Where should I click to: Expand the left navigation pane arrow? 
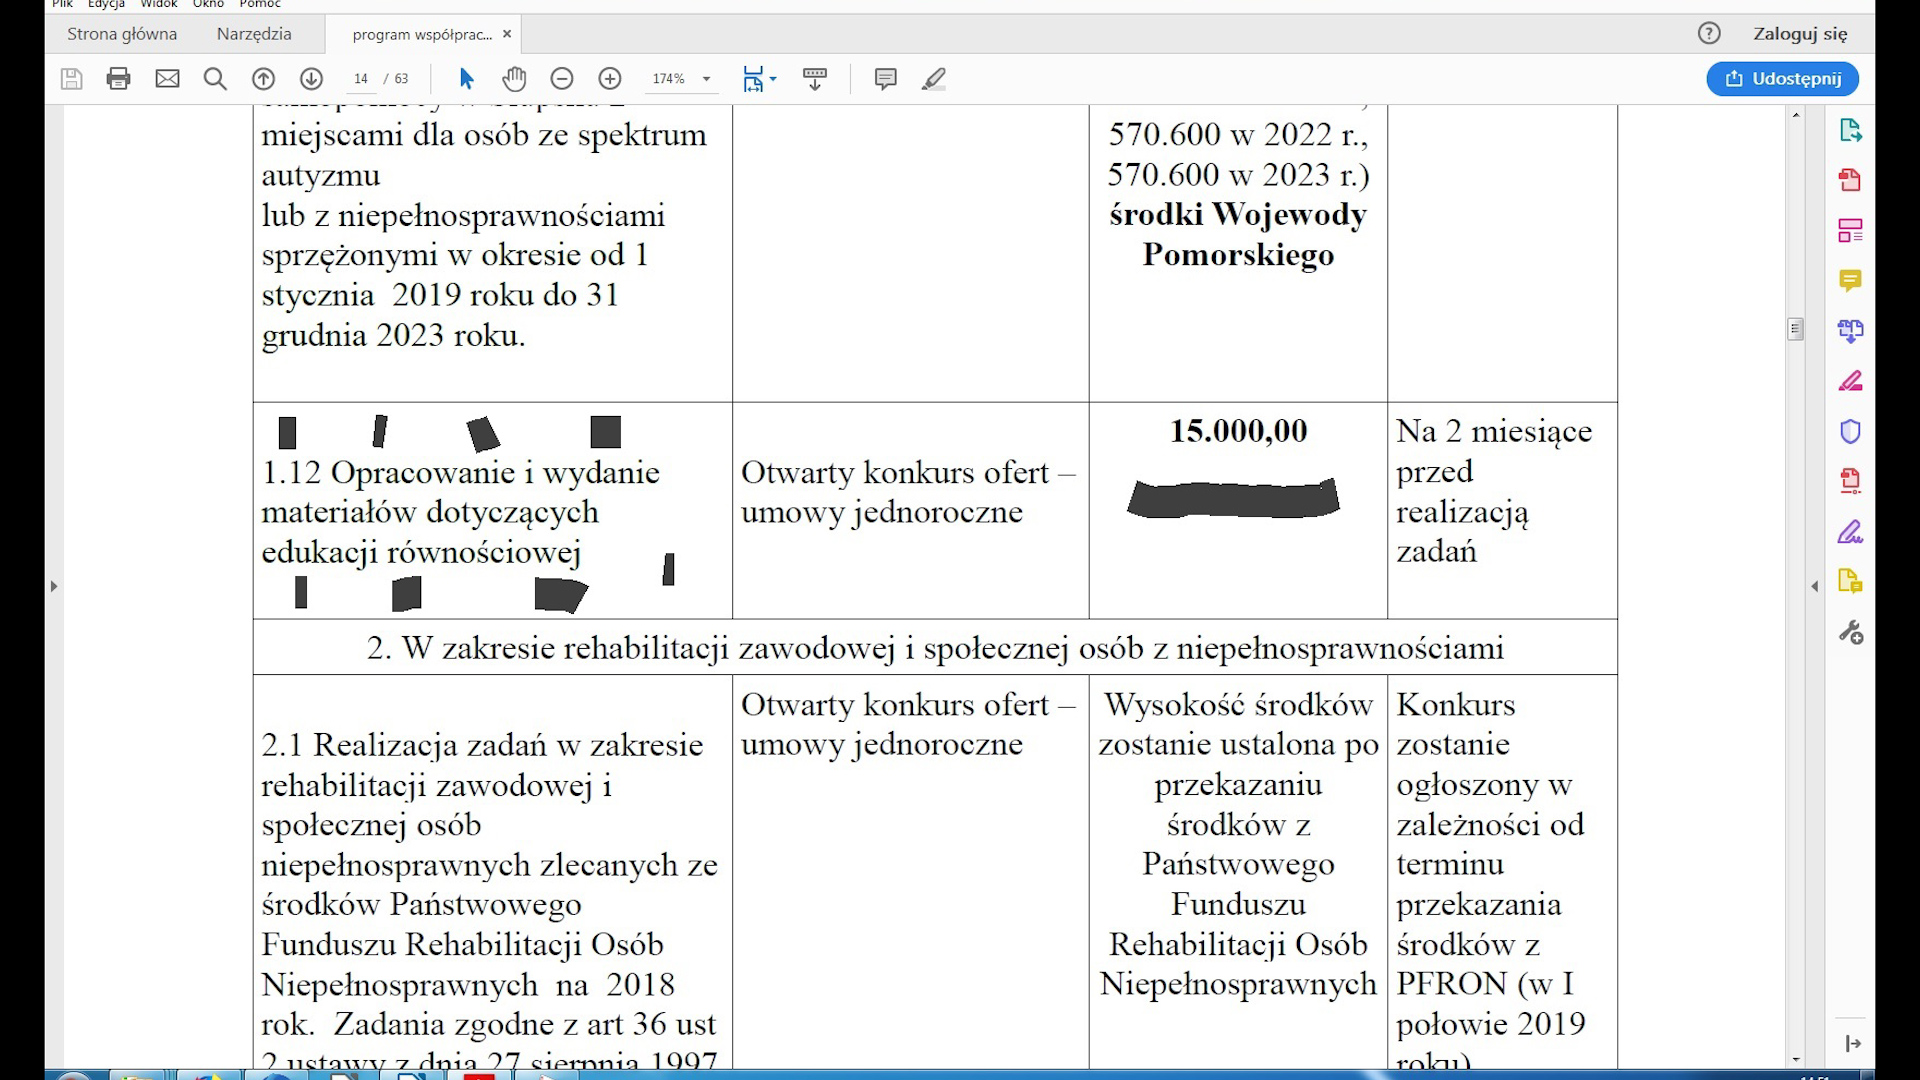[x=54, y=586]
